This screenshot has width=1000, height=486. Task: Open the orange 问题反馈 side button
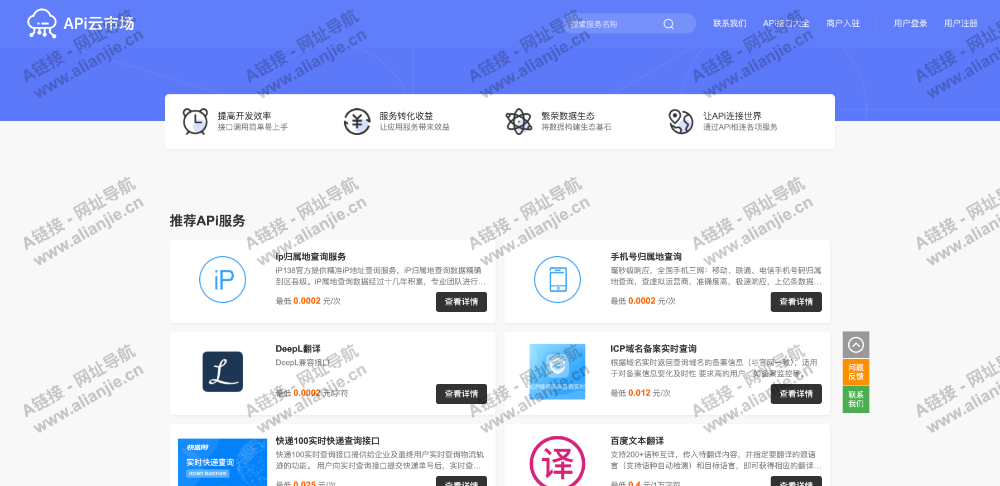click(856, 372)
